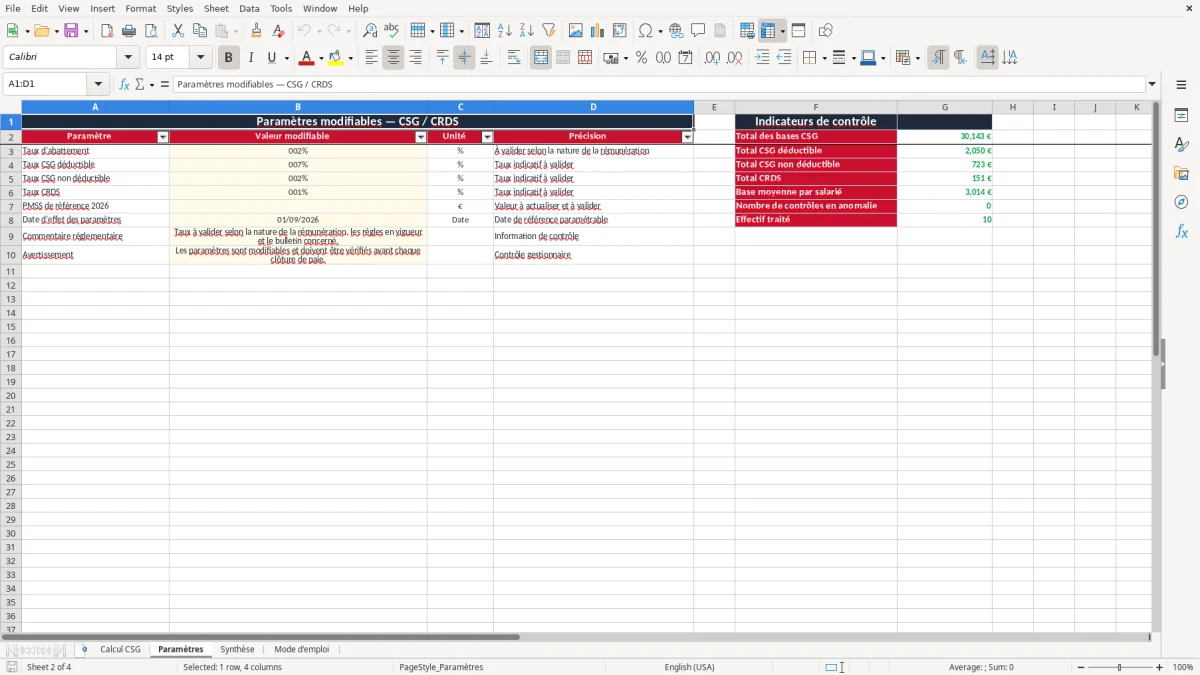
Task: Open the Sheet menu
Action: 217,8
